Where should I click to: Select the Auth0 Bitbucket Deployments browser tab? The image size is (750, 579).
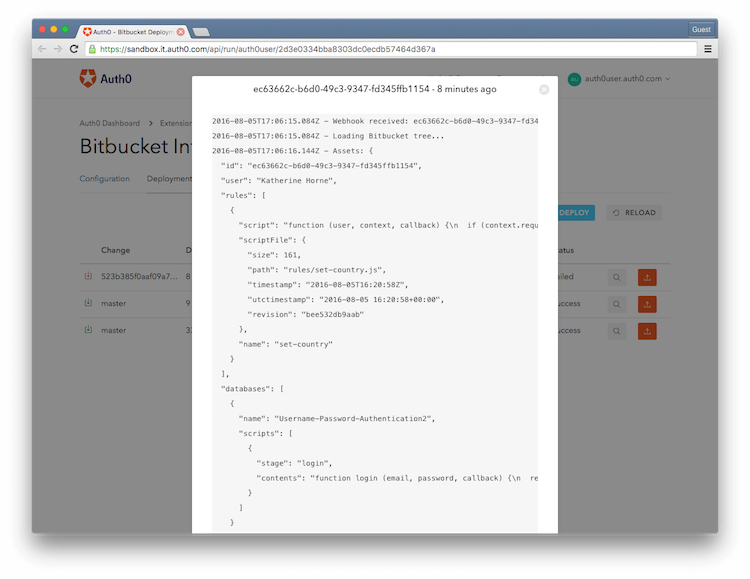point(133,32)
